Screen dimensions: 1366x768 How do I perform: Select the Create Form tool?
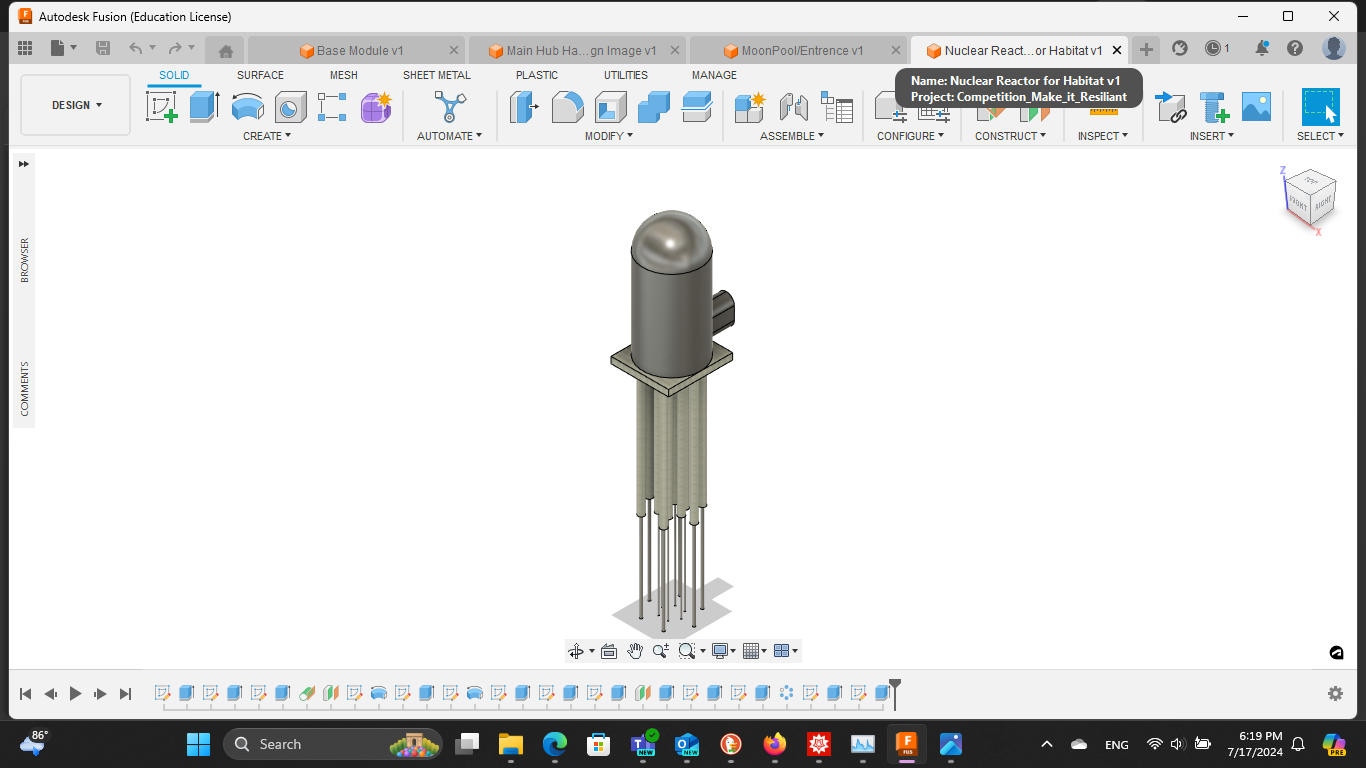coord(376,106)
